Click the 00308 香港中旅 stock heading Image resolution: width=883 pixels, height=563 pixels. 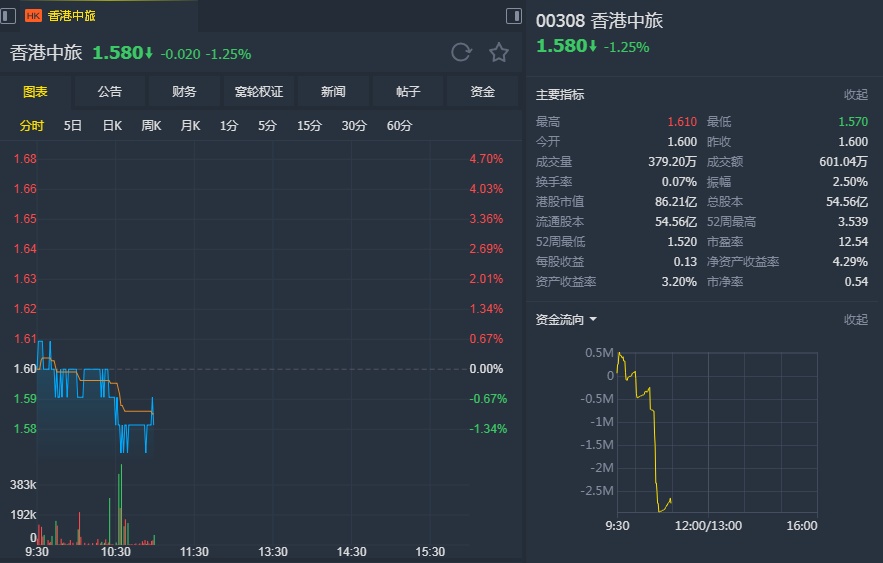pos(599,21)
